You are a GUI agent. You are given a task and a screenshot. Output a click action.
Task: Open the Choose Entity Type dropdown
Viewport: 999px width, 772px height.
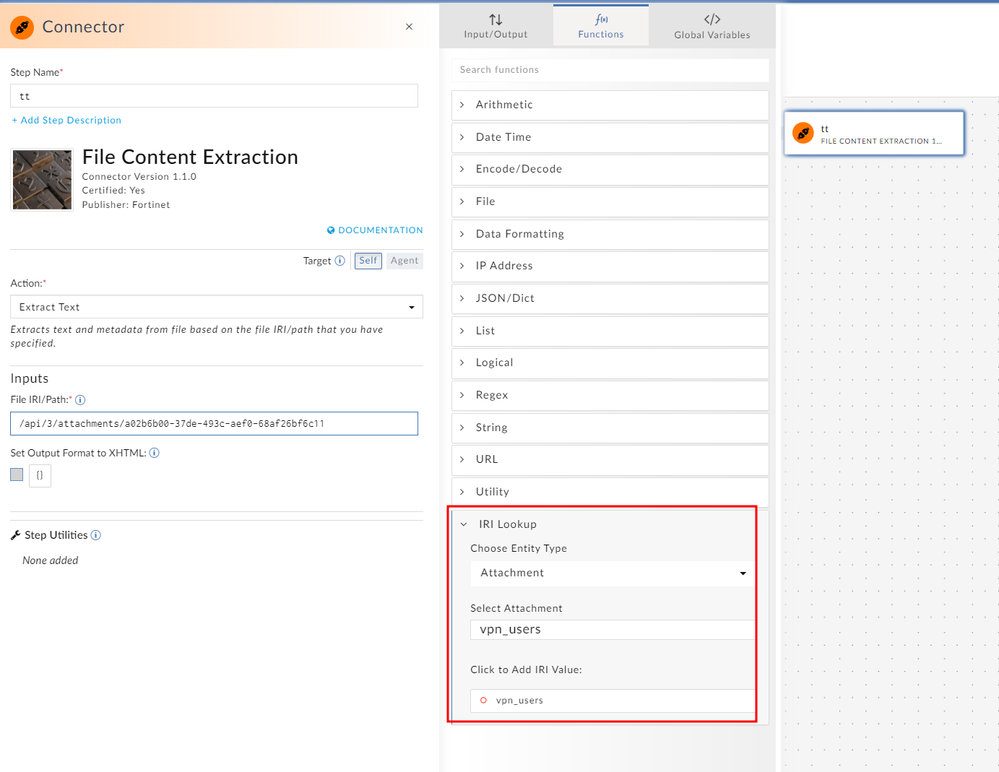coord(612,573)
